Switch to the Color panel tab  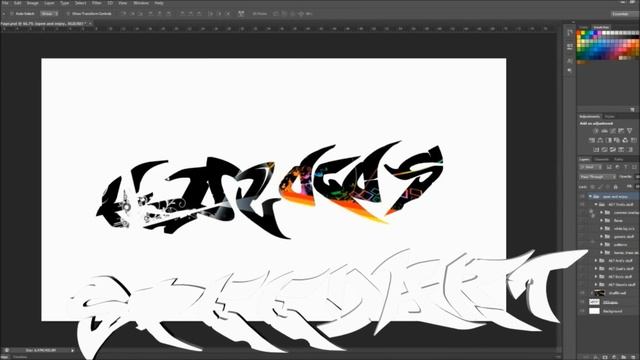584,27
